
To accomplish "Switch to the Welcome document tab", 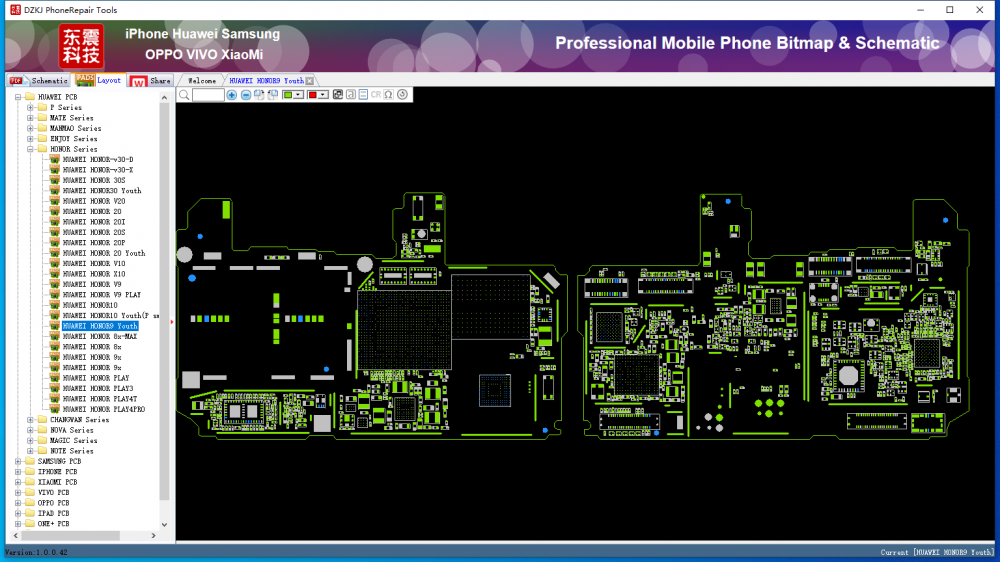I will 202,81.
